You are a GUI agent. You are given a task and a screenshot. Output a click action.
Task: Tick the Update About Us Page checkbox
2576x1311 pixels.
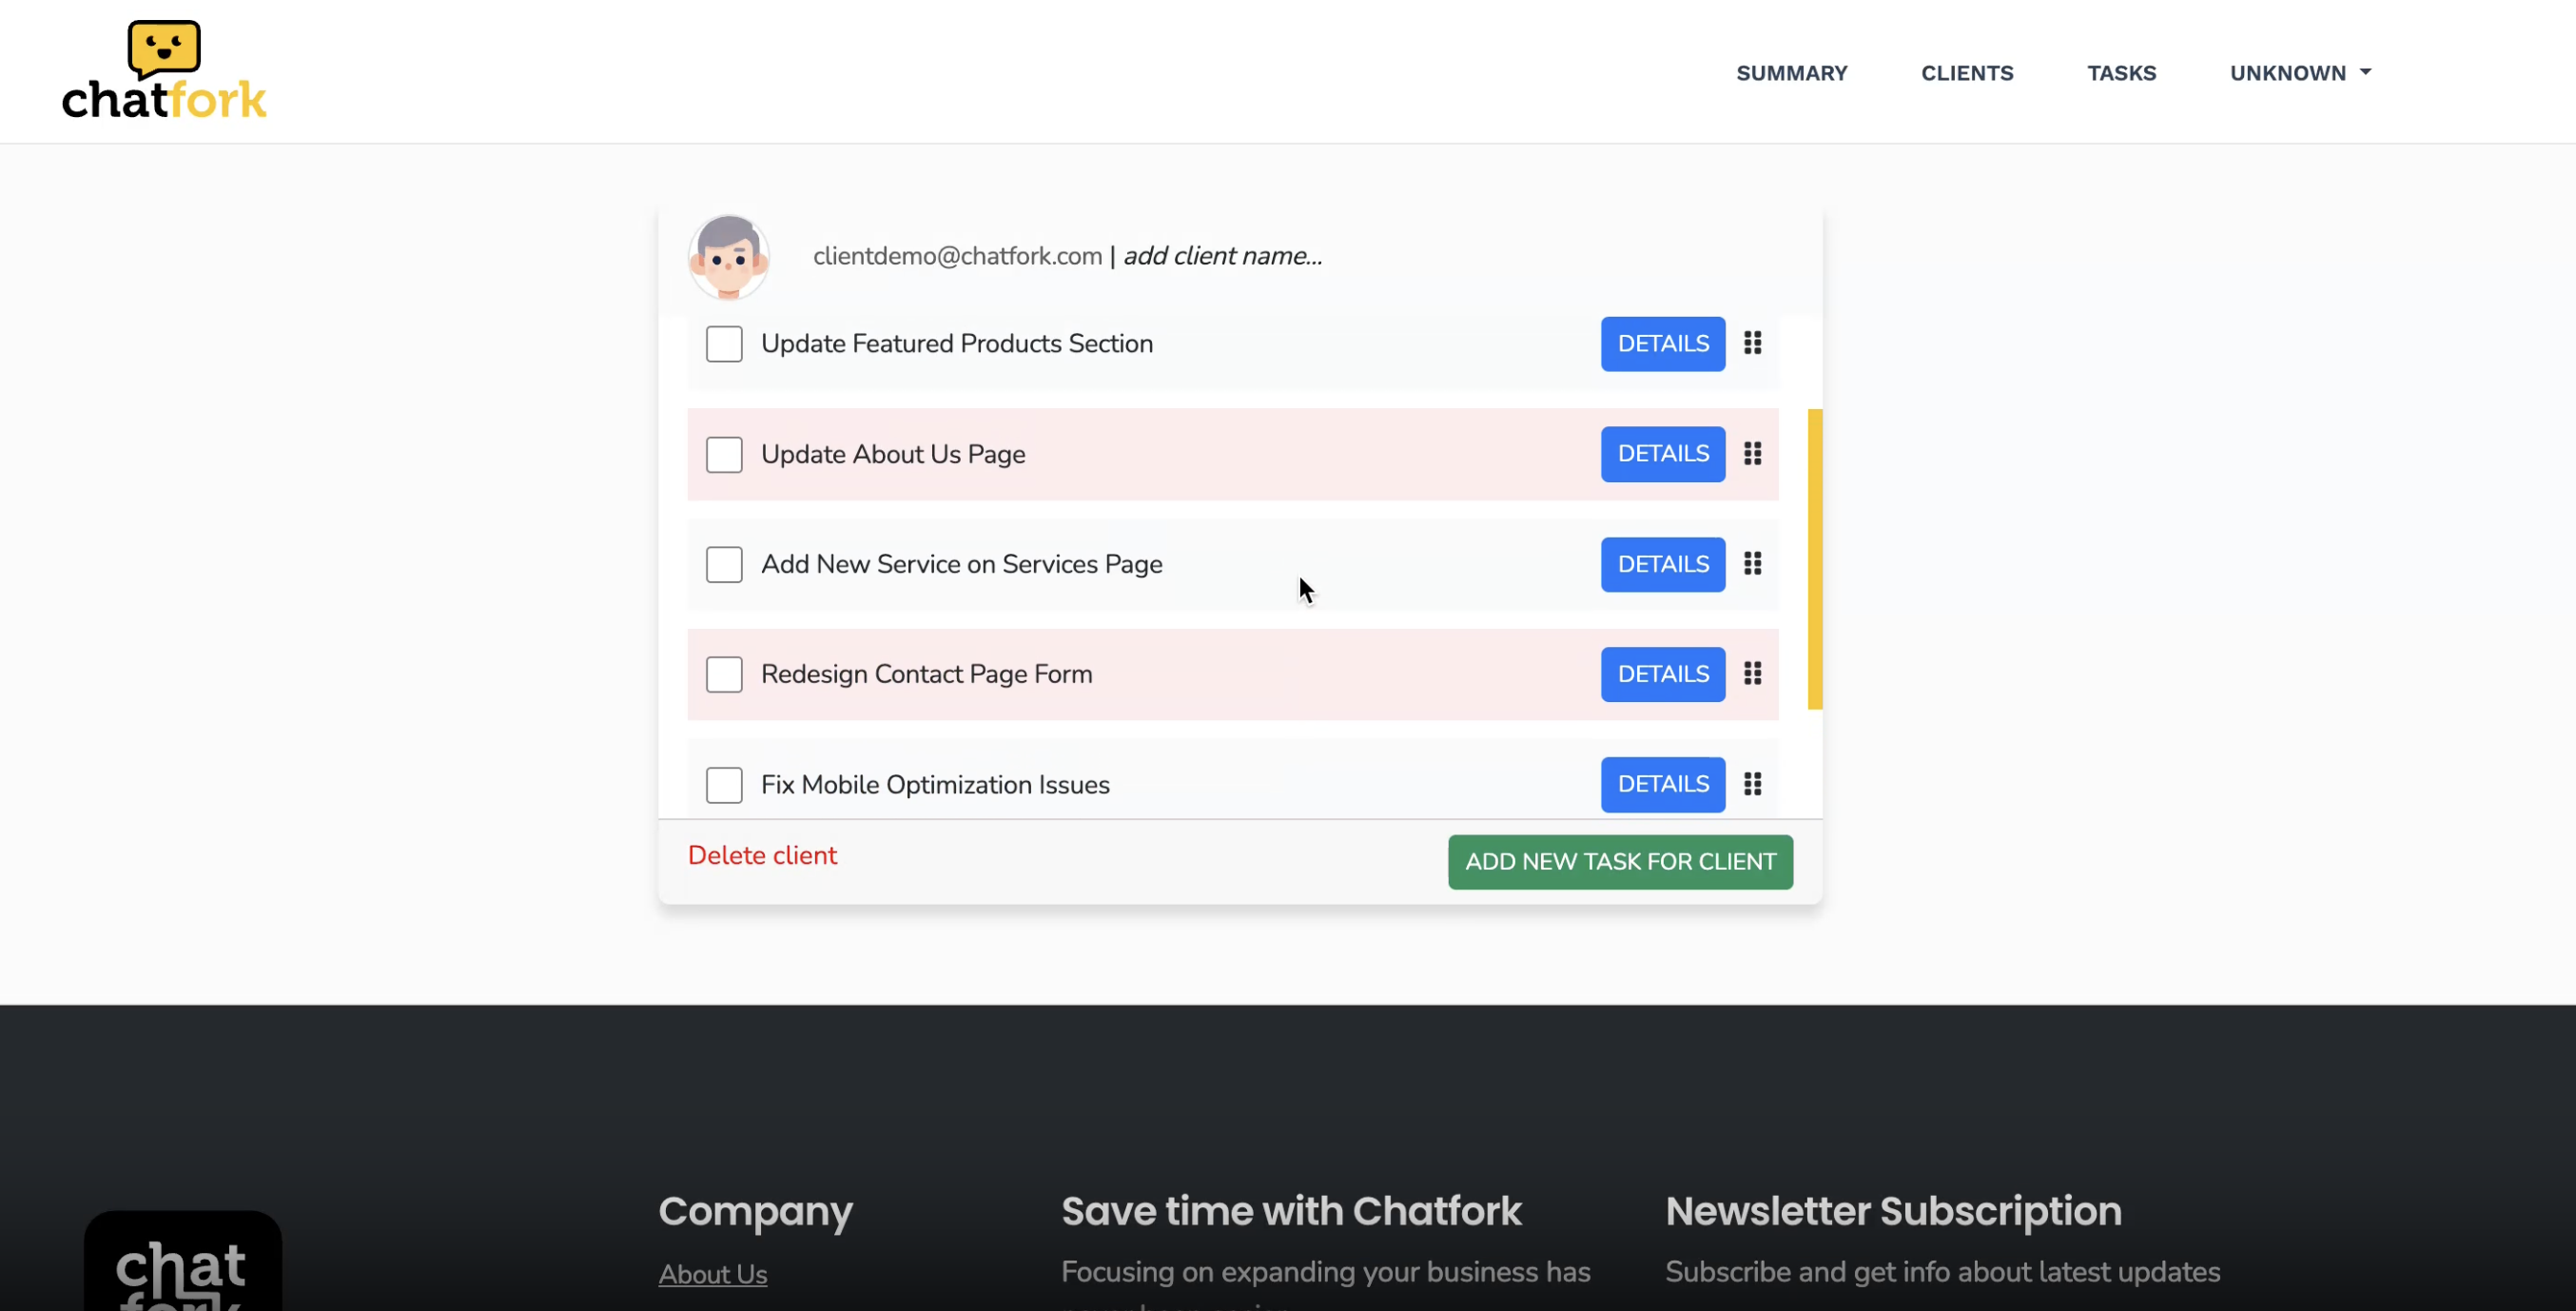[724, 455]
